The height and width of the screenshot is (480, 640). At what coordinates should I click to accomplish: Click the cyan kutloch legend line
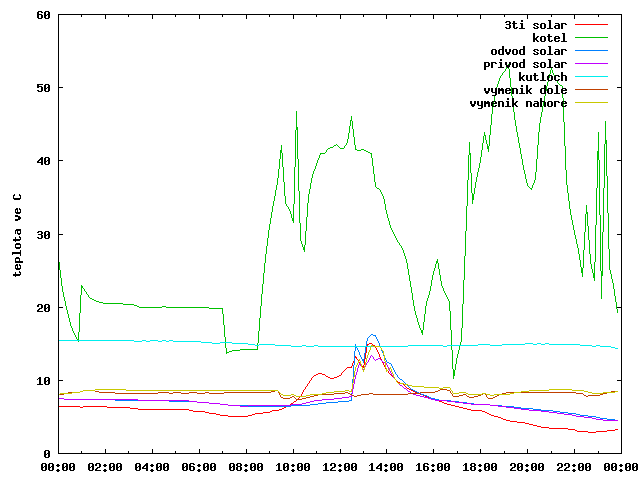click(x=591, y=77)
